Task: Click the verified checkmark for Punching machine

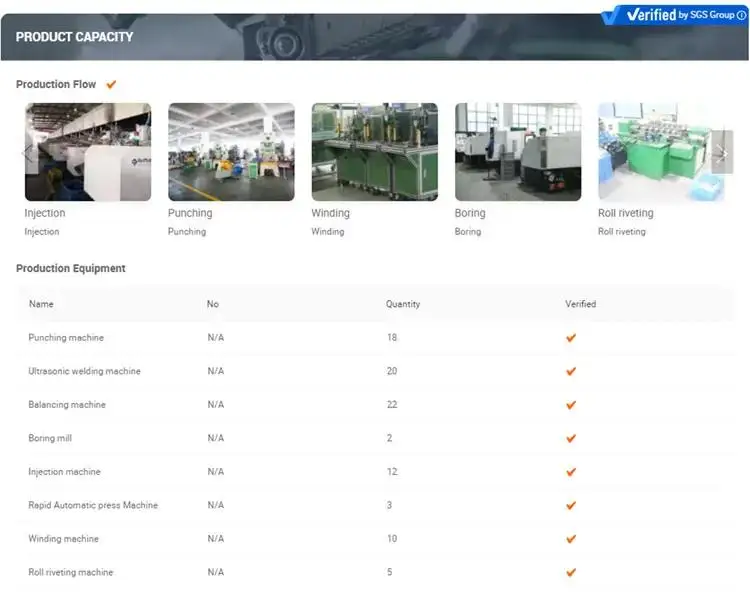Action: pos(571,338)
